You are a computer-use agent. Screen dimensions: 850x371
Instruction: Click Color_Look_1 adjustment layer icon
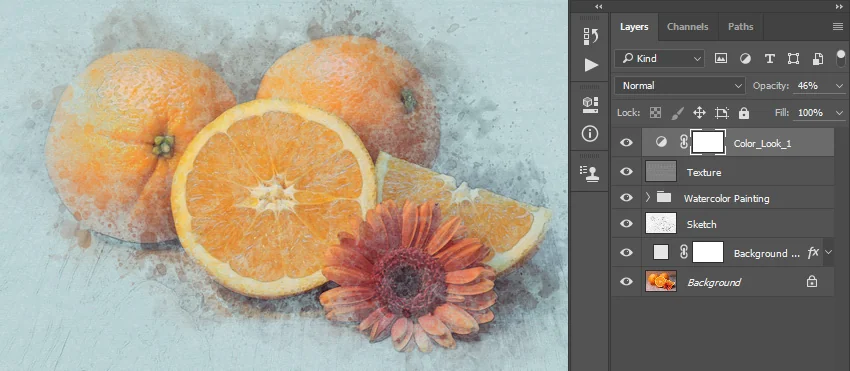point(661,142)
